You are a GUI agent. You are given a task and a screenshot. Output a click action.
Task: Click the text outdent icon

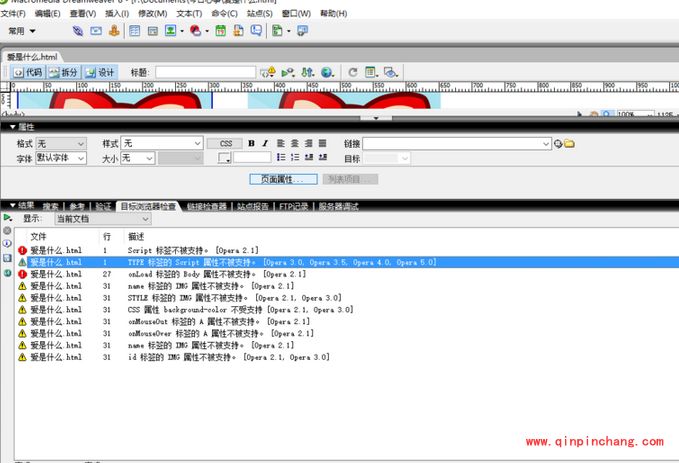pyautogui.click(x=309, y=157)
